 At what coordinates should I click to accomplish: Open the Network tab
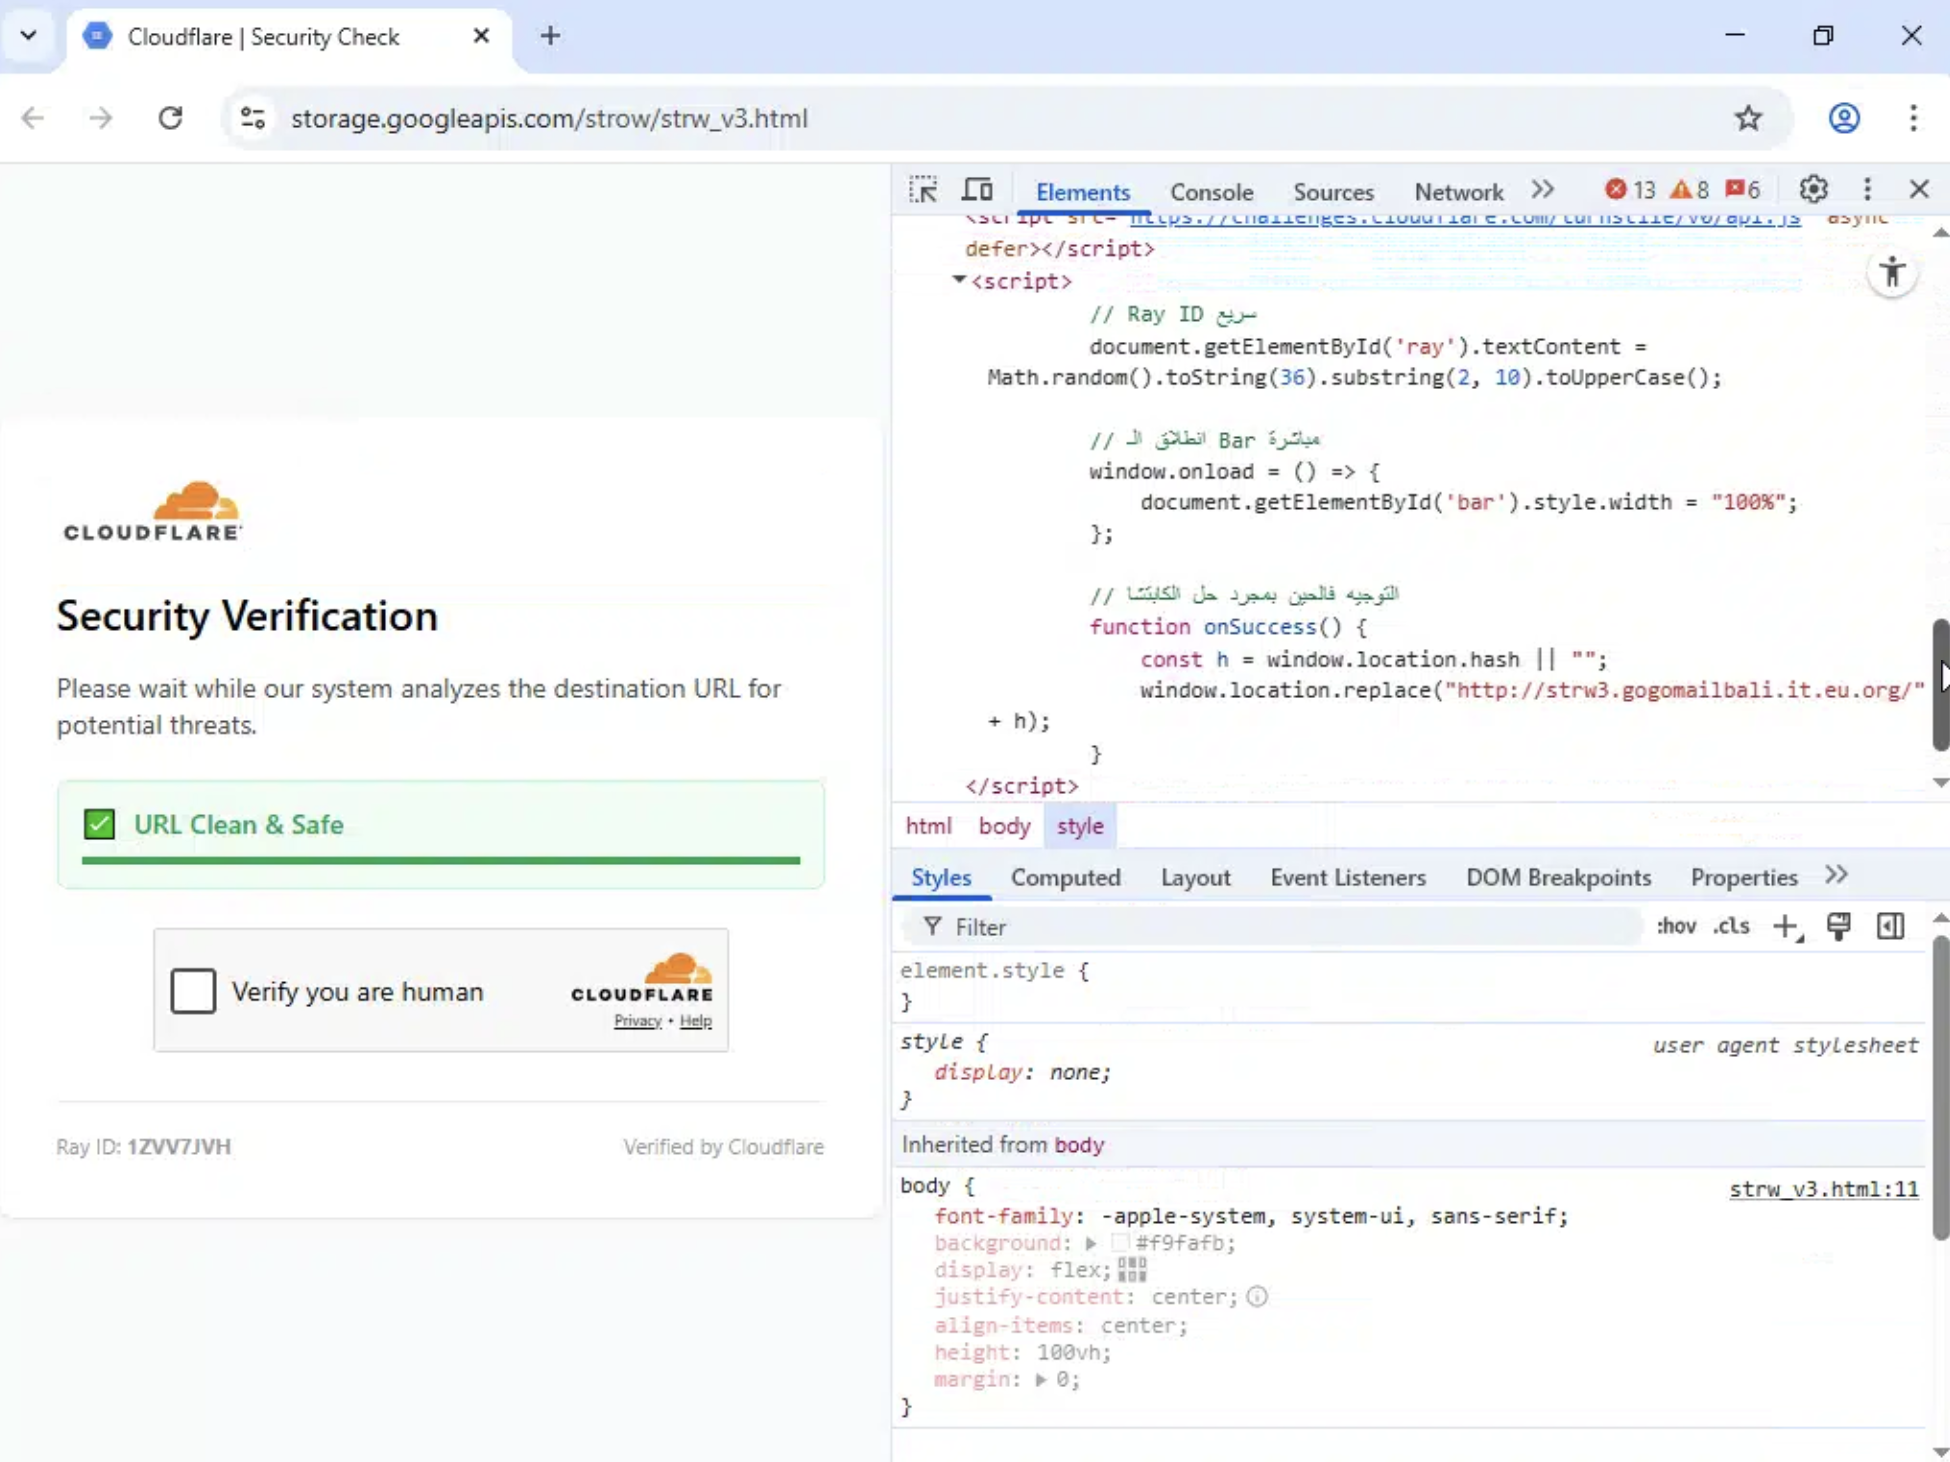(x=1458, y=191)
